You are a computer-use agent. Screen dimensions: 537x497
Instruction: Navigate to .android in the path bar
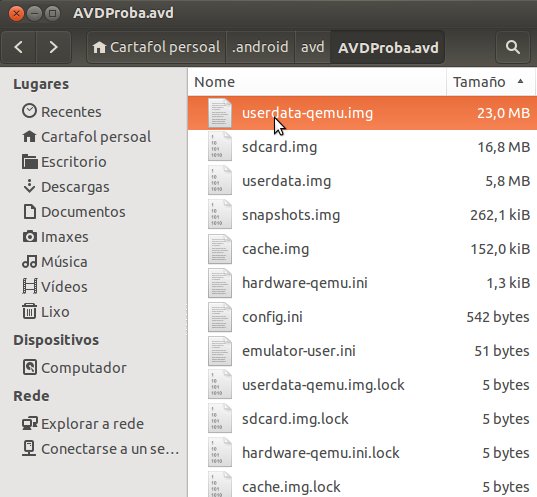pos(260,47)
